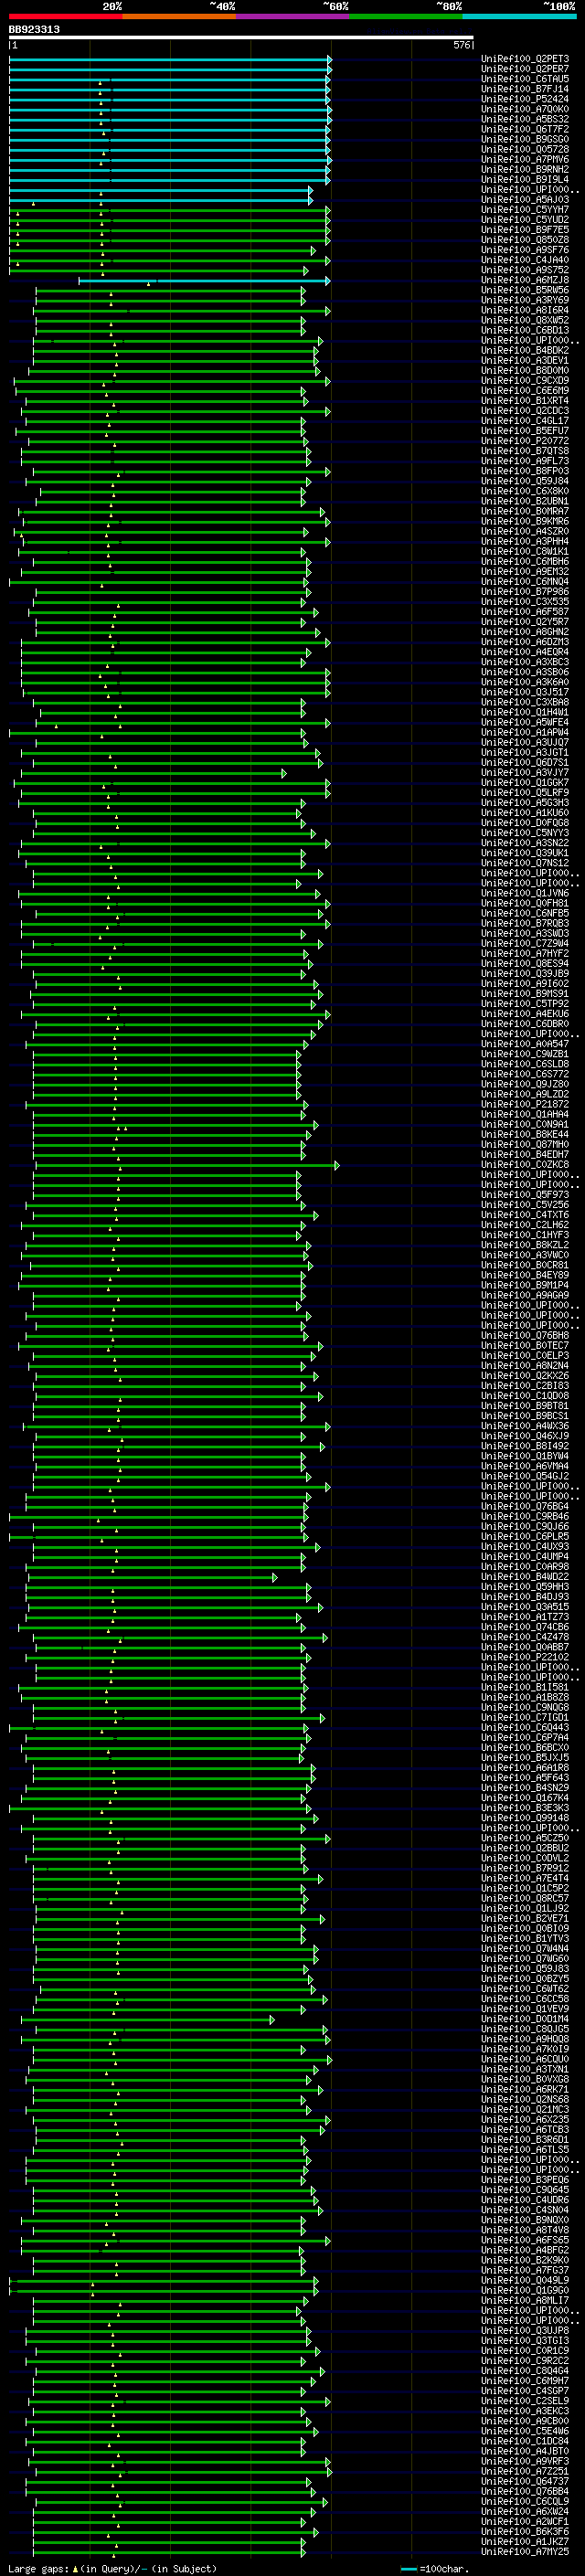585x2576 pixels.
Task: Select UniRef100_C7Z9W4 label
Action: (x=525, y=944)
